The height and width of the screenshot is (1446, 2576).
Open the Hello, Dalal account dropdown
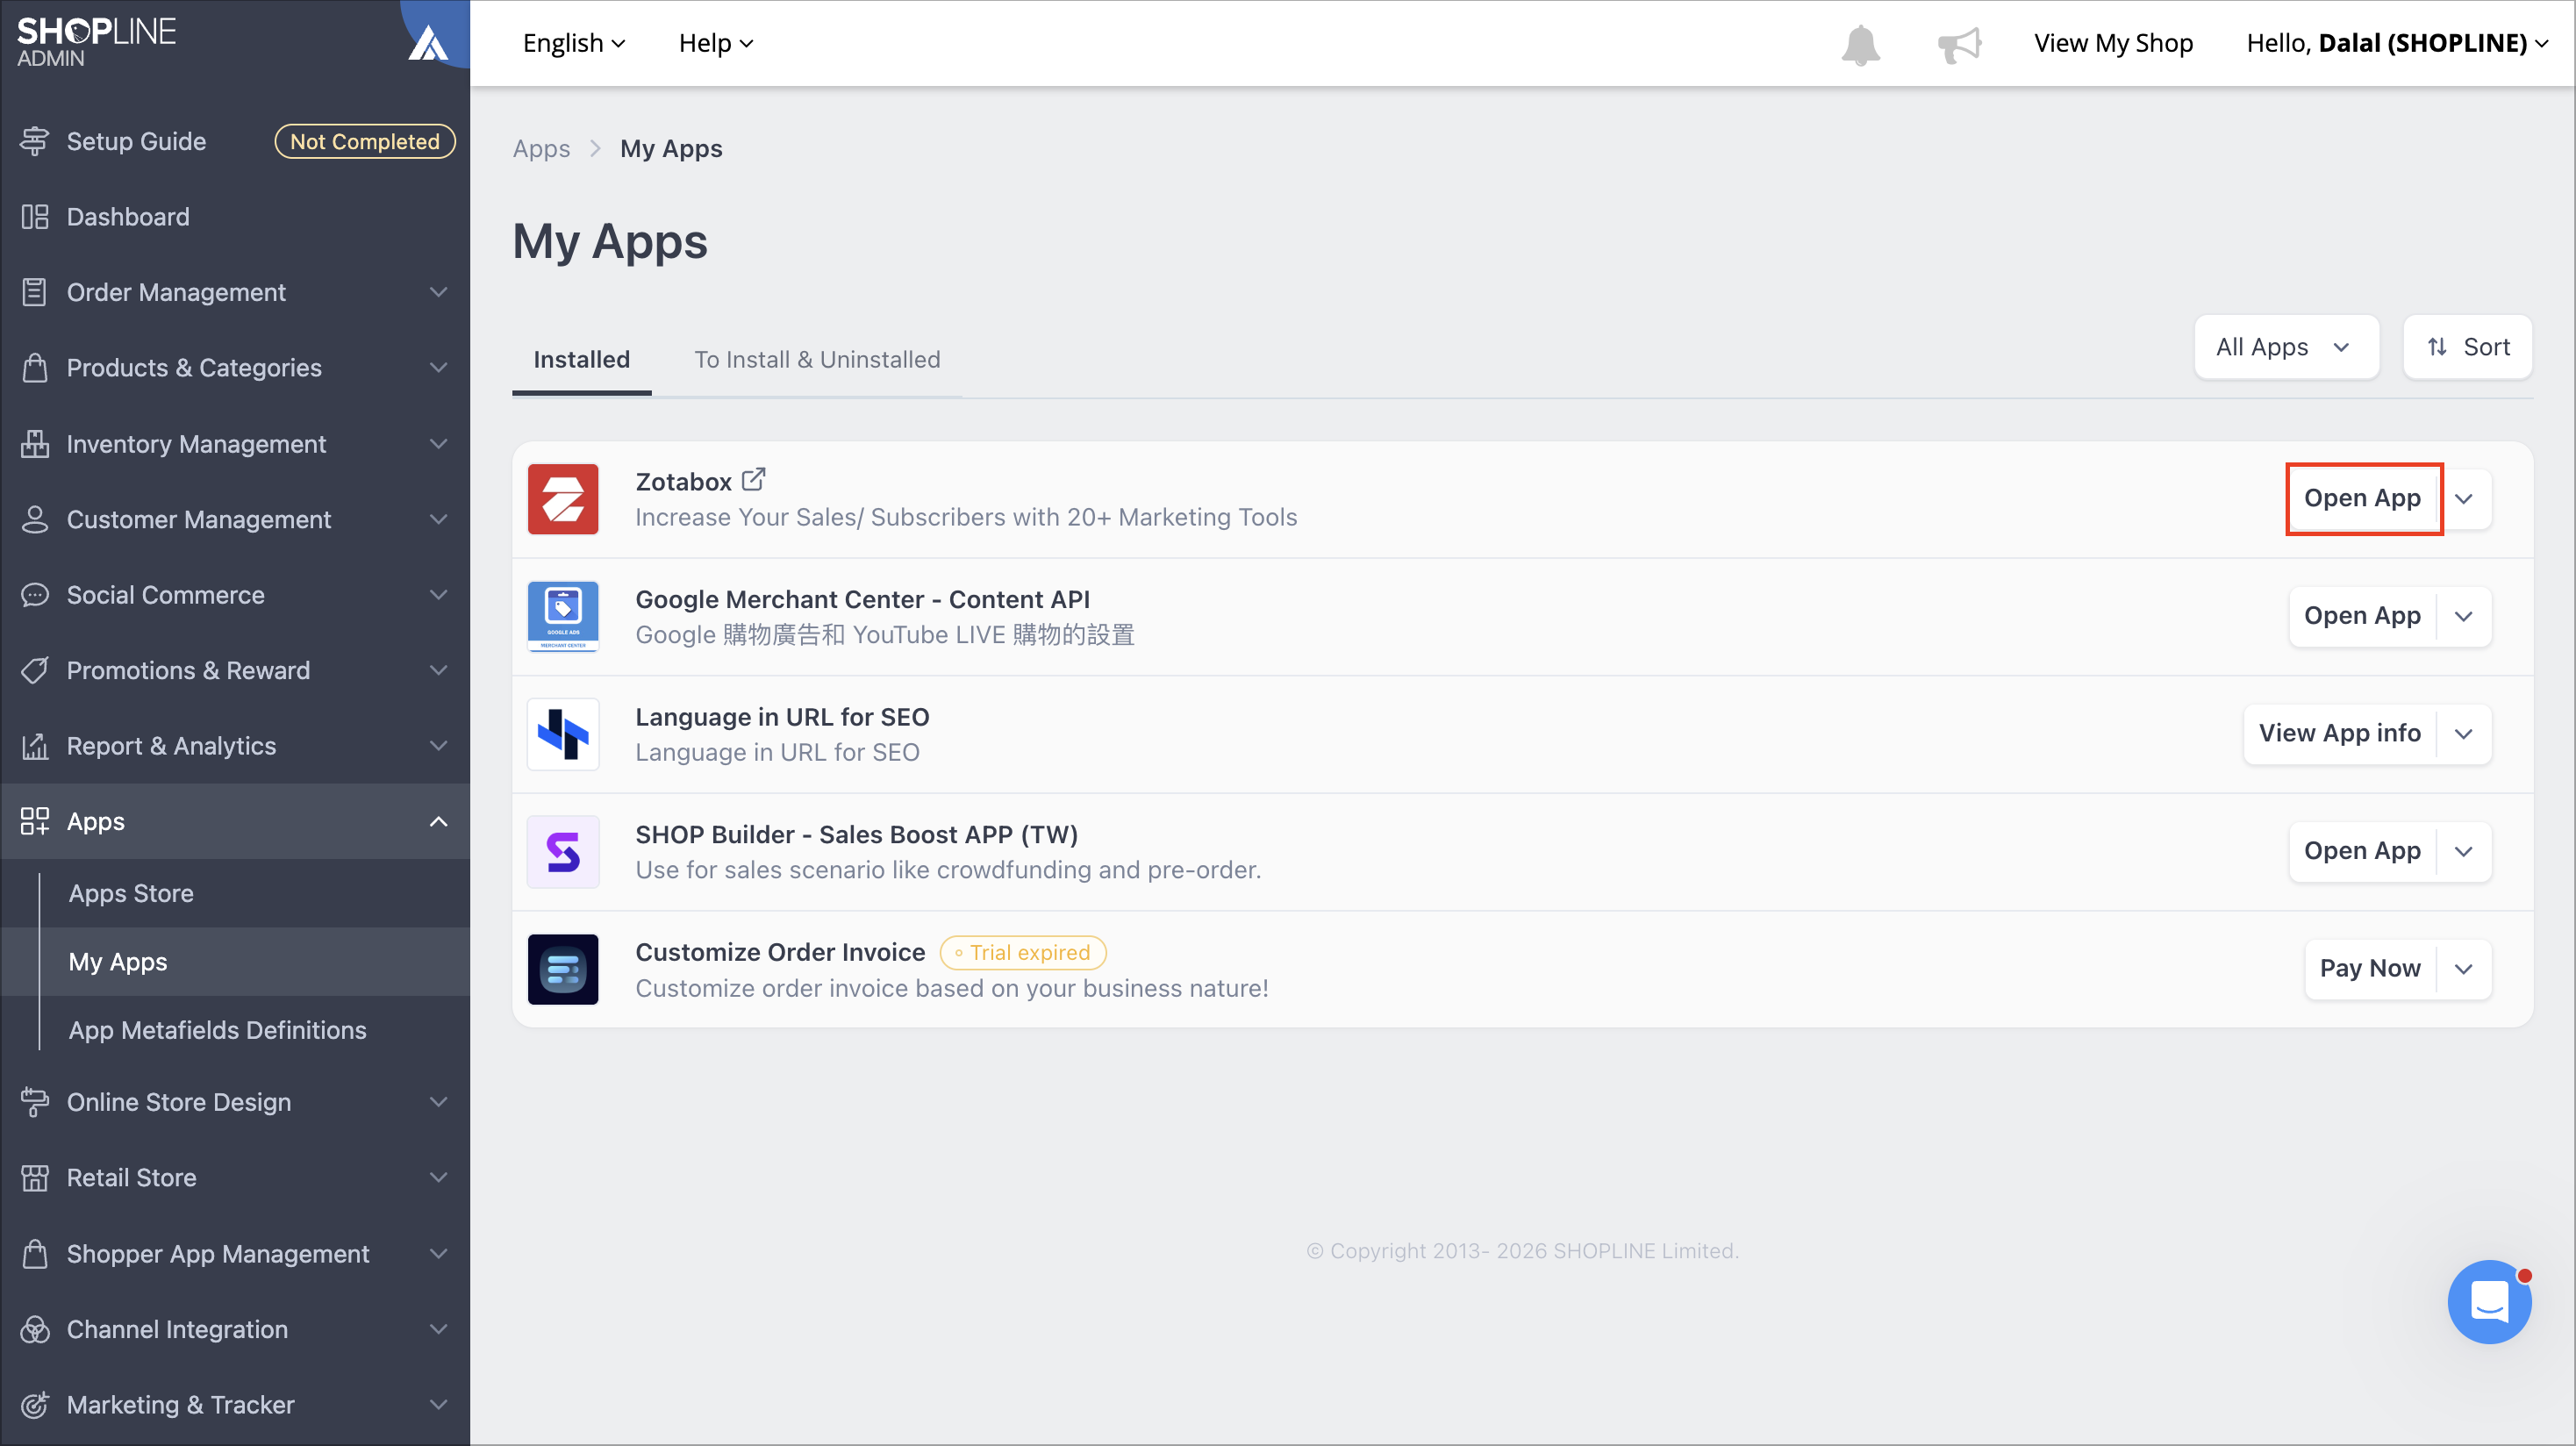pos(2397,43)
